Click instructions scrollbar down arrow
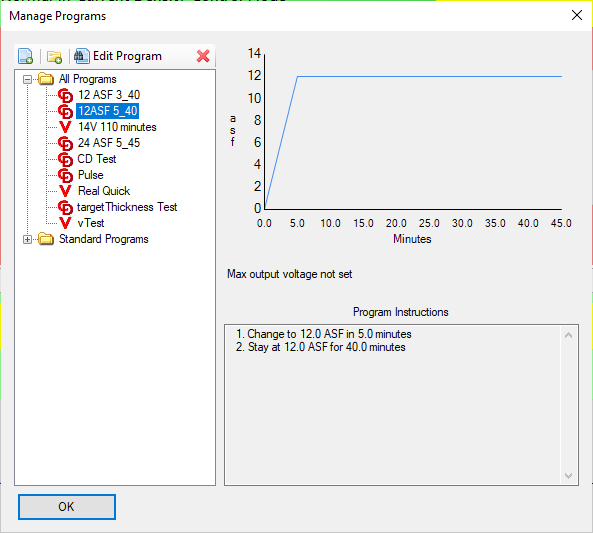The image size is (593, 533). [x=568, y=476]
